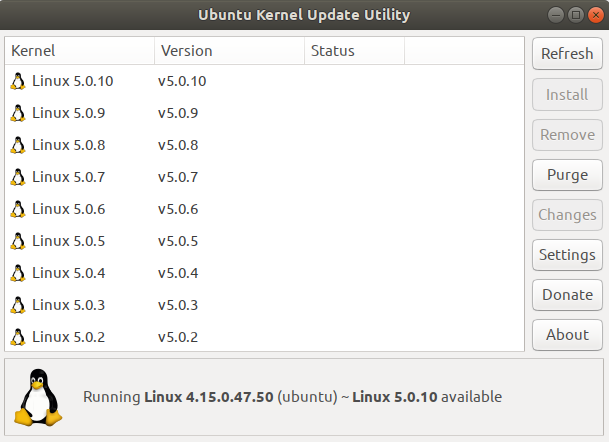Click the penguin icon beside Linux 5.0.10

point(17,81)
